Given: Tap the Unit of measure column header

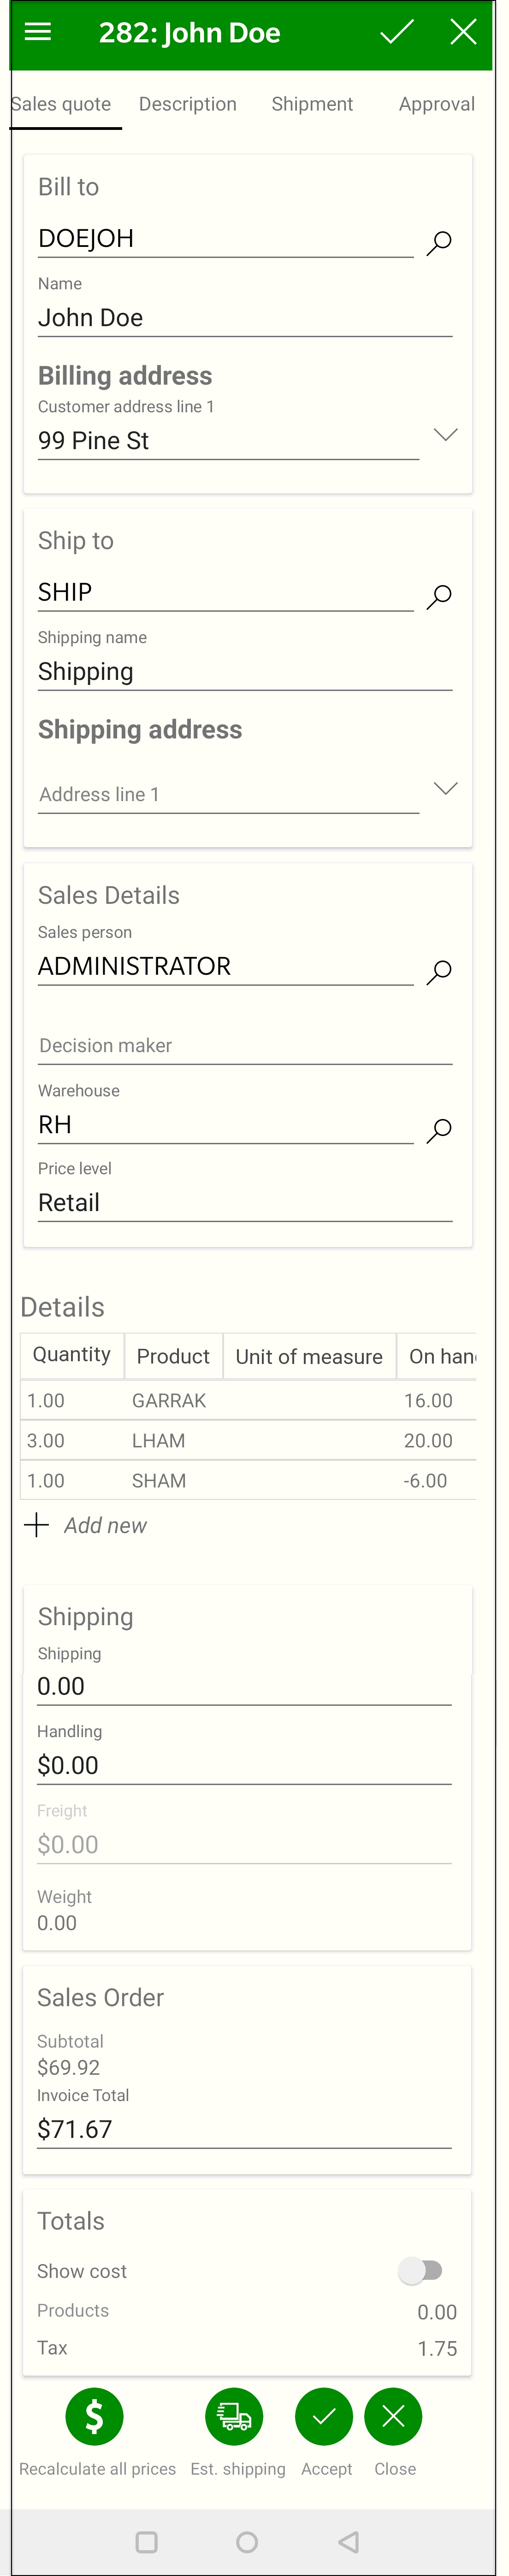Looking at the screenshot, I should click(x=309, y=1356).
